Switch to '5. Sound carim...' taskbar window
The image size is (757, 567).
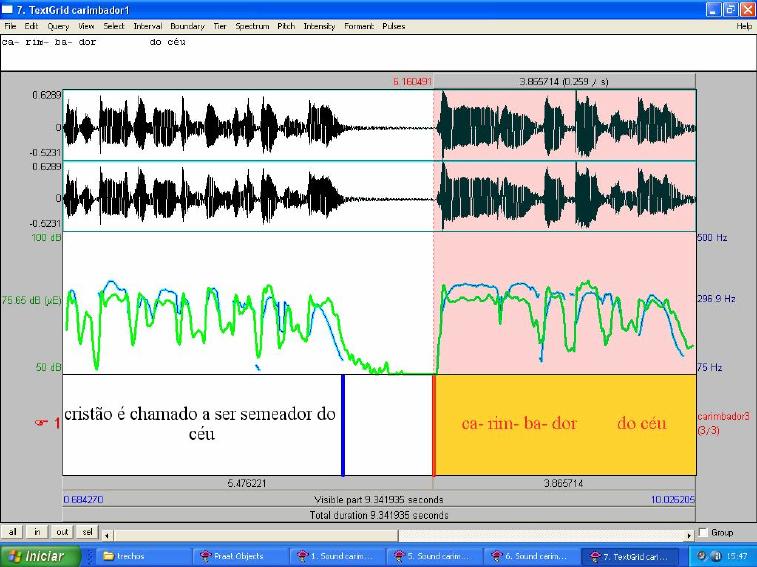[434, 556]
